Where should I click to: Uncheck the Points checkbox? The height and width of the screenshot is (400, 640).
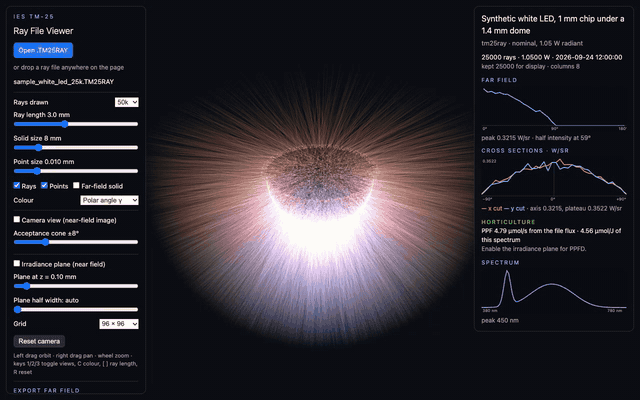coord(44,185)
